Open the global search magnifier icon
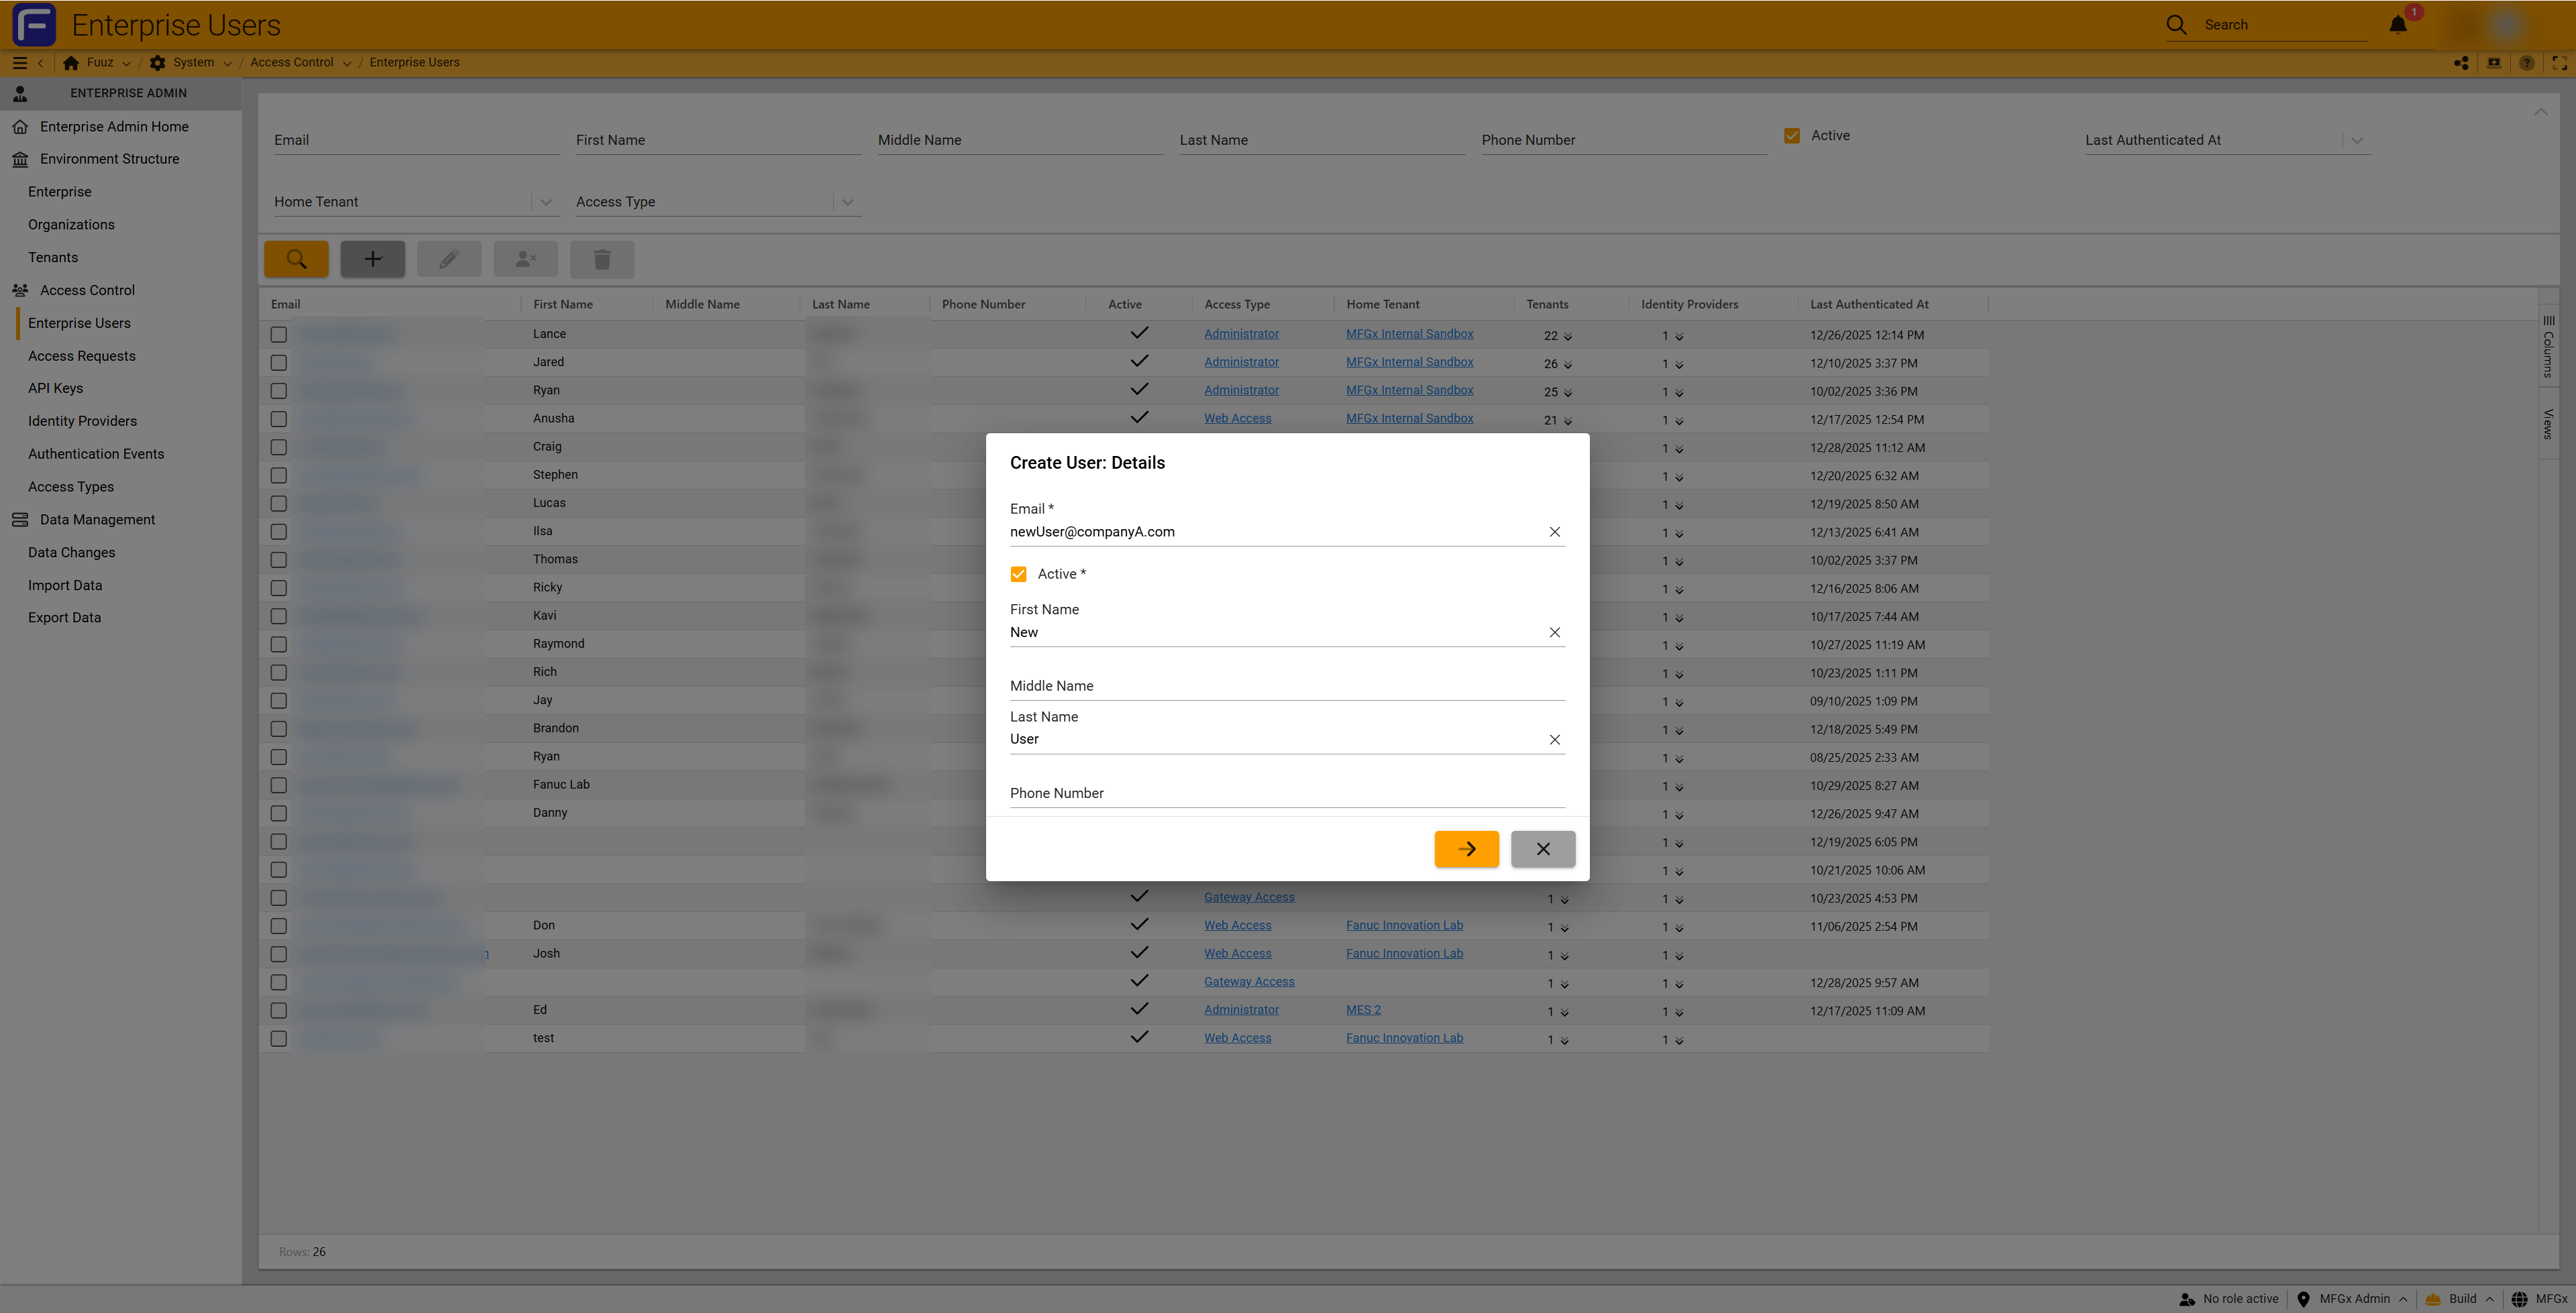 click(x=2176, y=25)
